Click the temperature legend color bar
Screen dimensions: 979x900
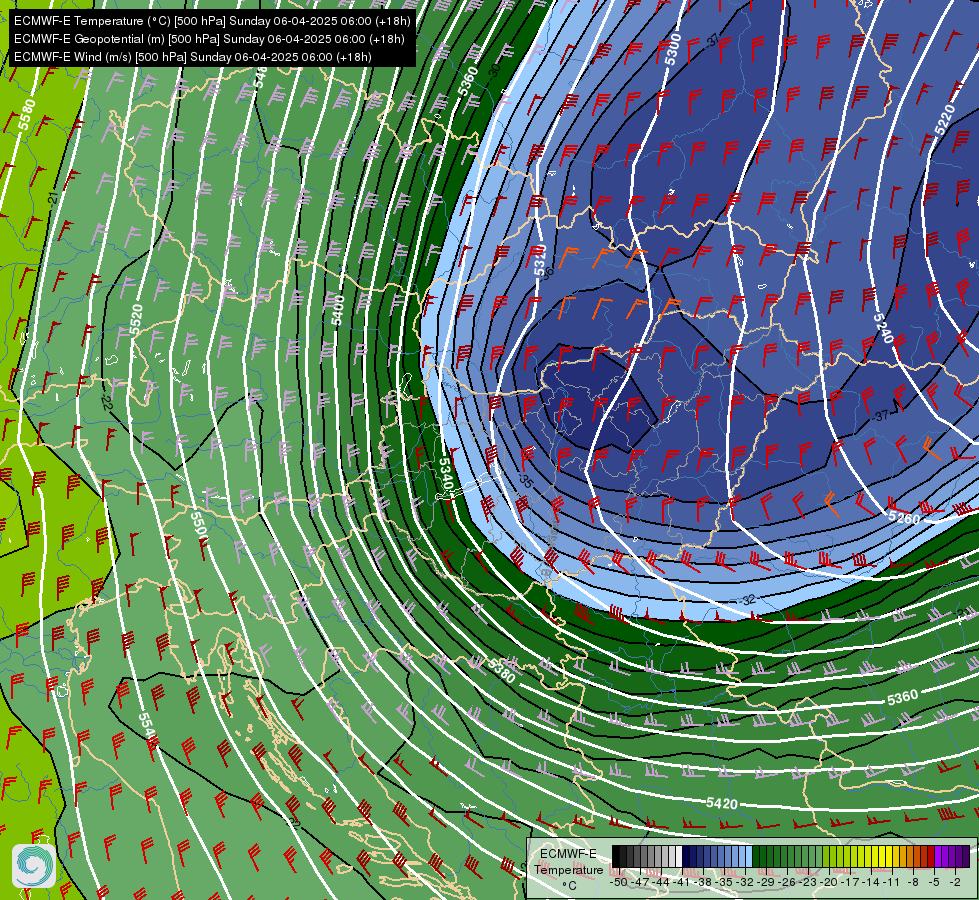click(790, 857)
